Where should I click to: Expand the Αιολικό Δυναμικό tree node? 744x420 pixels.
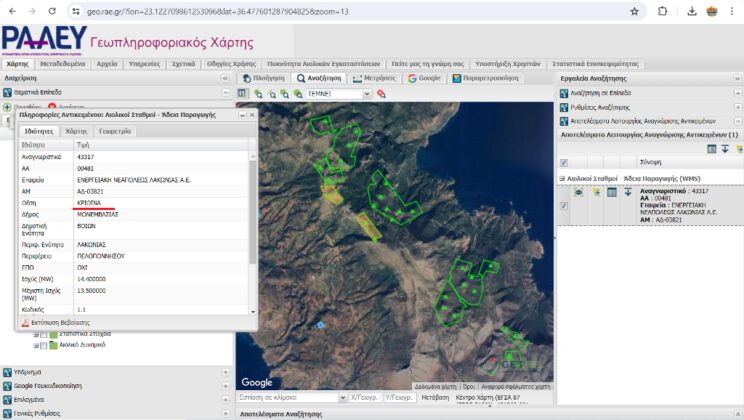coord(36,345)
